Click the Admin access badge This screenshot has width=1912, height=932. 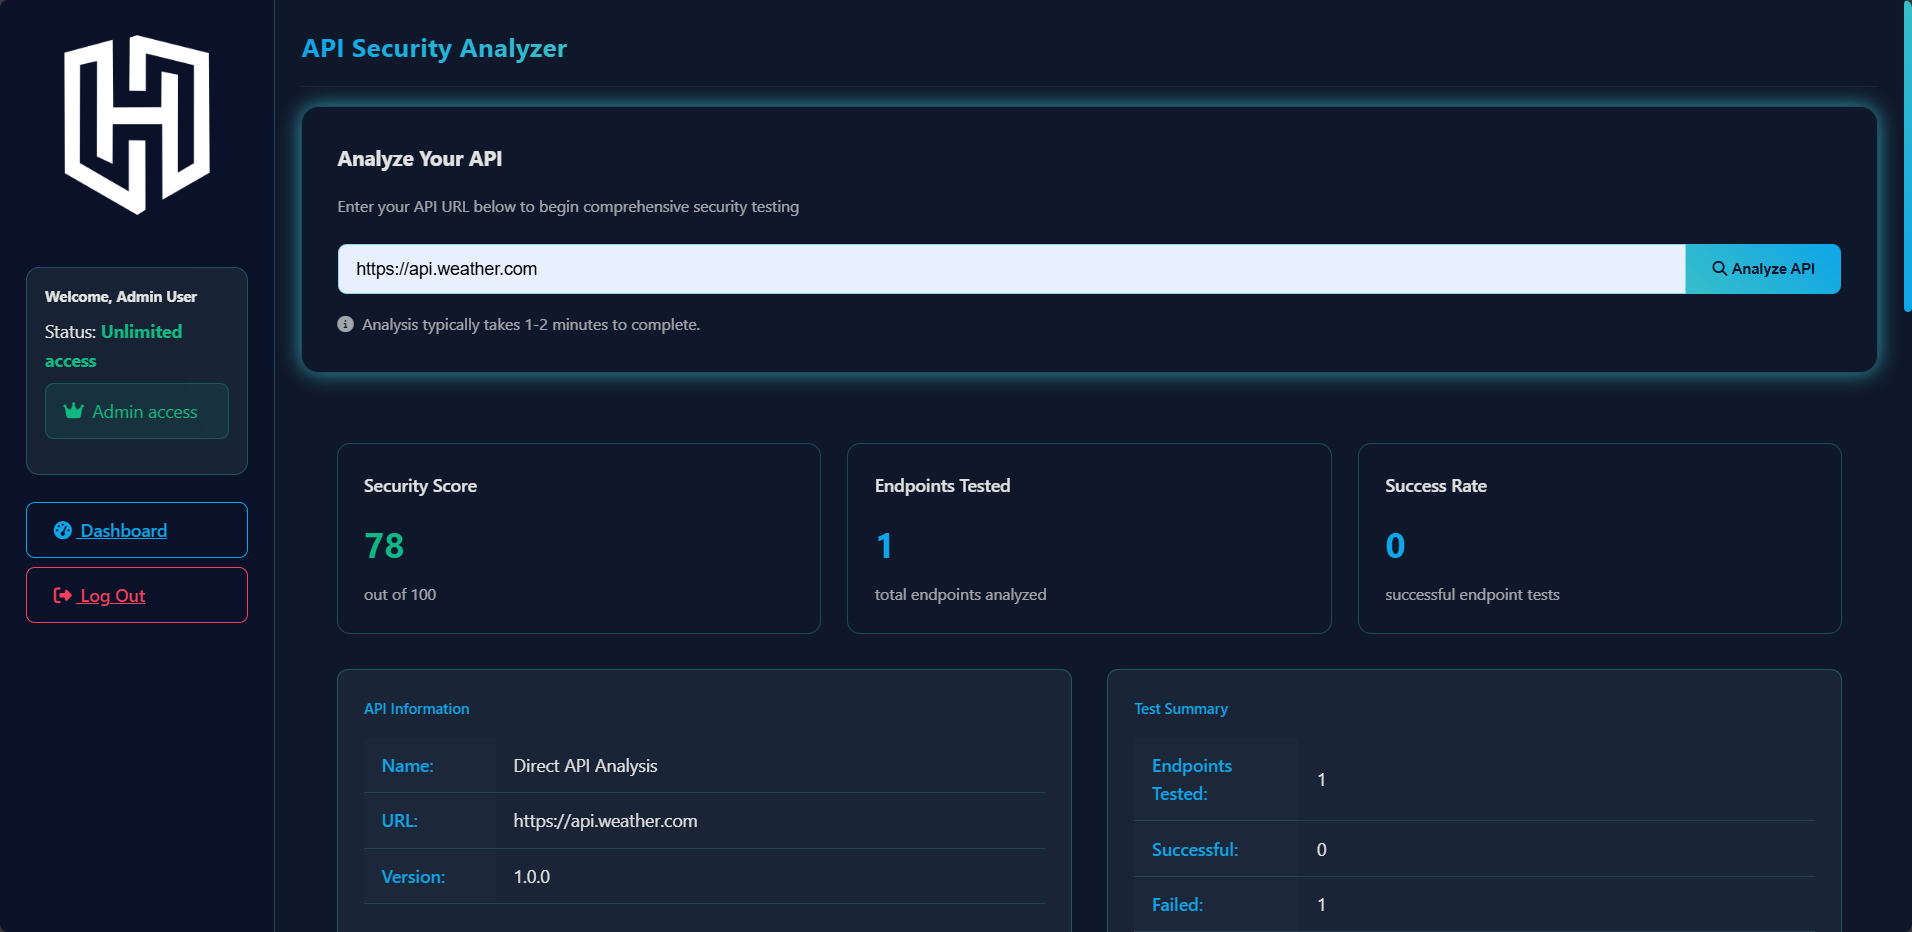click(137, 411)
